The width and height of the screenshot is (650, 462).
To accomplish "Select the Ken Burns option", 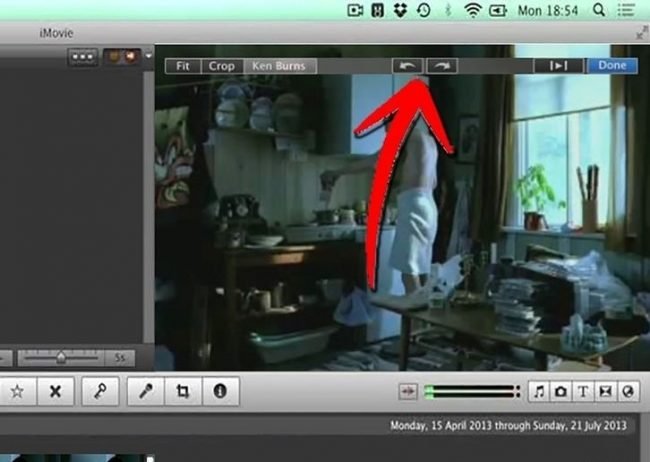I will click(x=279, y=66).
